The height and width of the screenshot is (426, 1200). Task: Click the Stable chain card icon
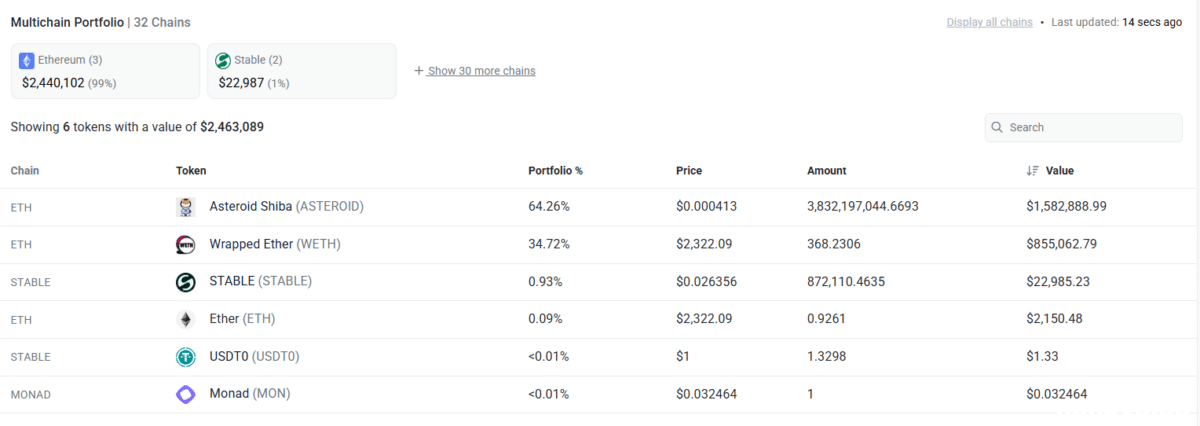point(223,60)
